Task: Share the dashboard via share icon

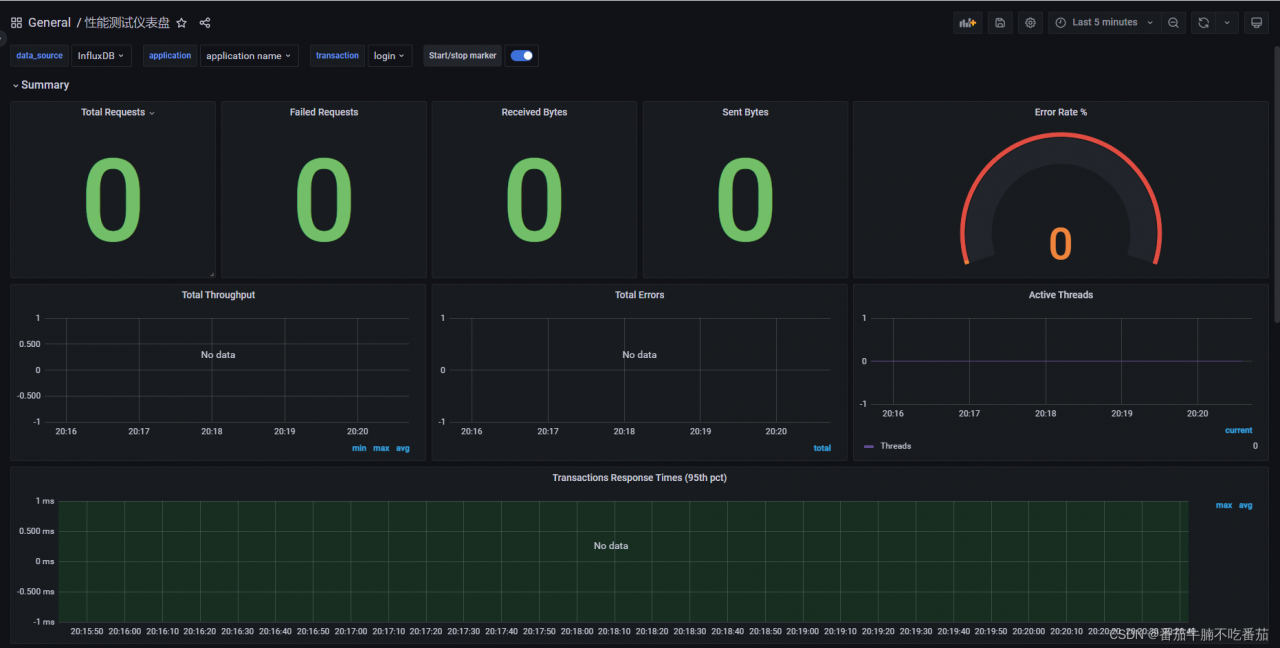Action: [x=205, y=23]
